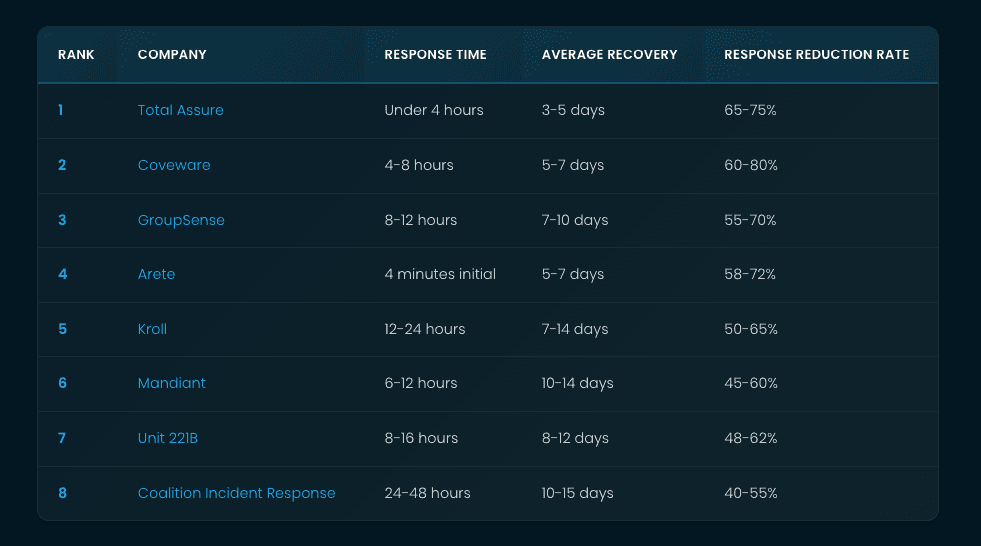Select the "45-60%" reduction rate
This screenshot has height=546, width=981.
(751, 383)
